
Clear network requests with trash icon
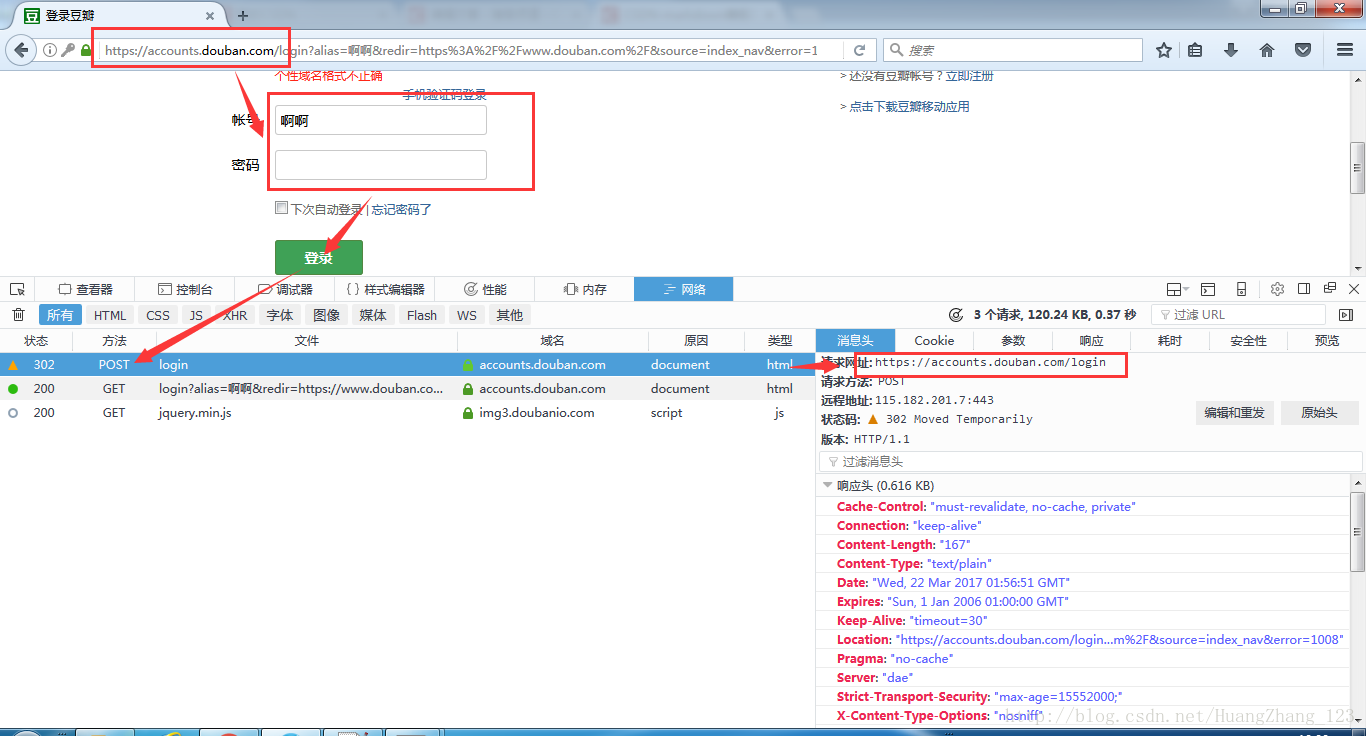point(18,315)
